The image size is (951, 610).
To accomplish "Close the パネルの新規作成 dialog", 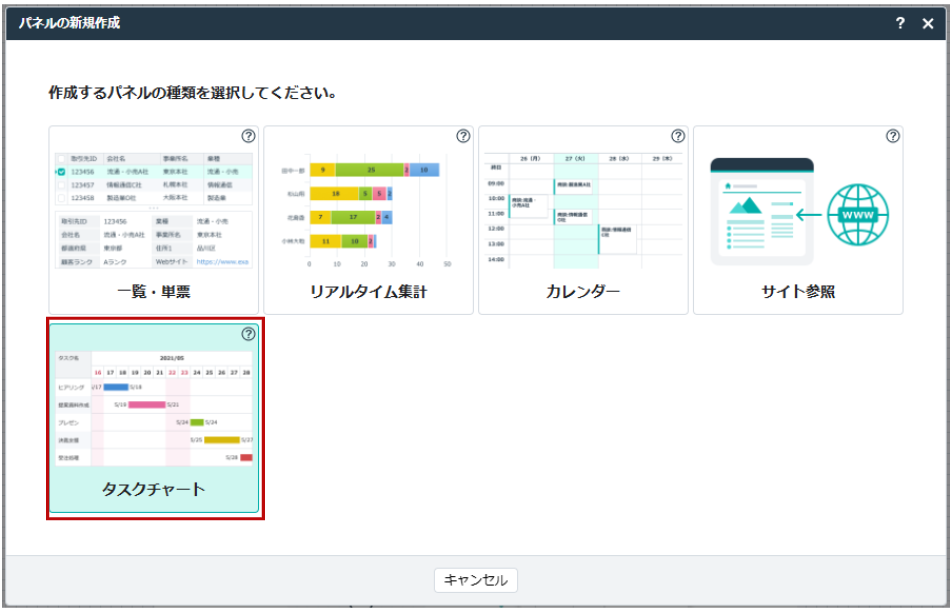I will [x=928, y=23].
